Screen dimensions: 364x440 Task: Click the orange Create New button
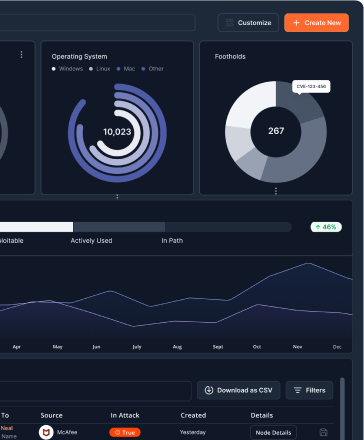point(316,23)
